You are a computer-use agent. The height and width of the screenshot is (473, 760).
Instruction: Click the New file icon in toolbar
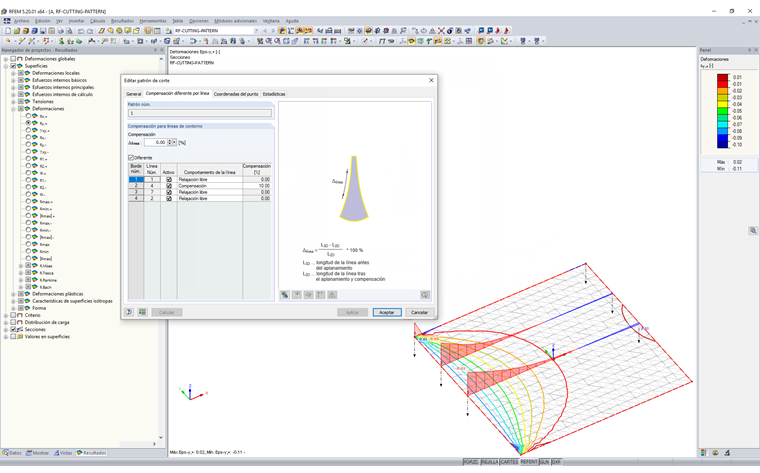coord(8,31)
